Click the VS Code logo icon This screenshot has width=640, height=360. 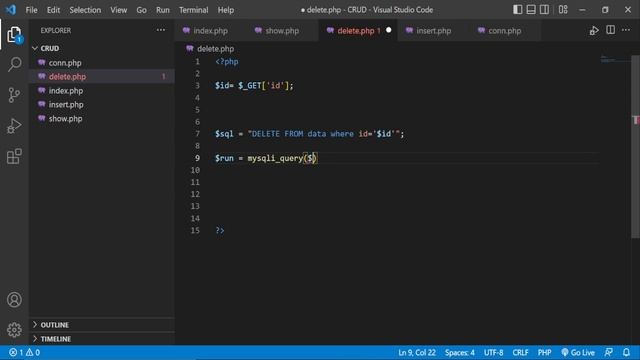[x=11, y=9]
